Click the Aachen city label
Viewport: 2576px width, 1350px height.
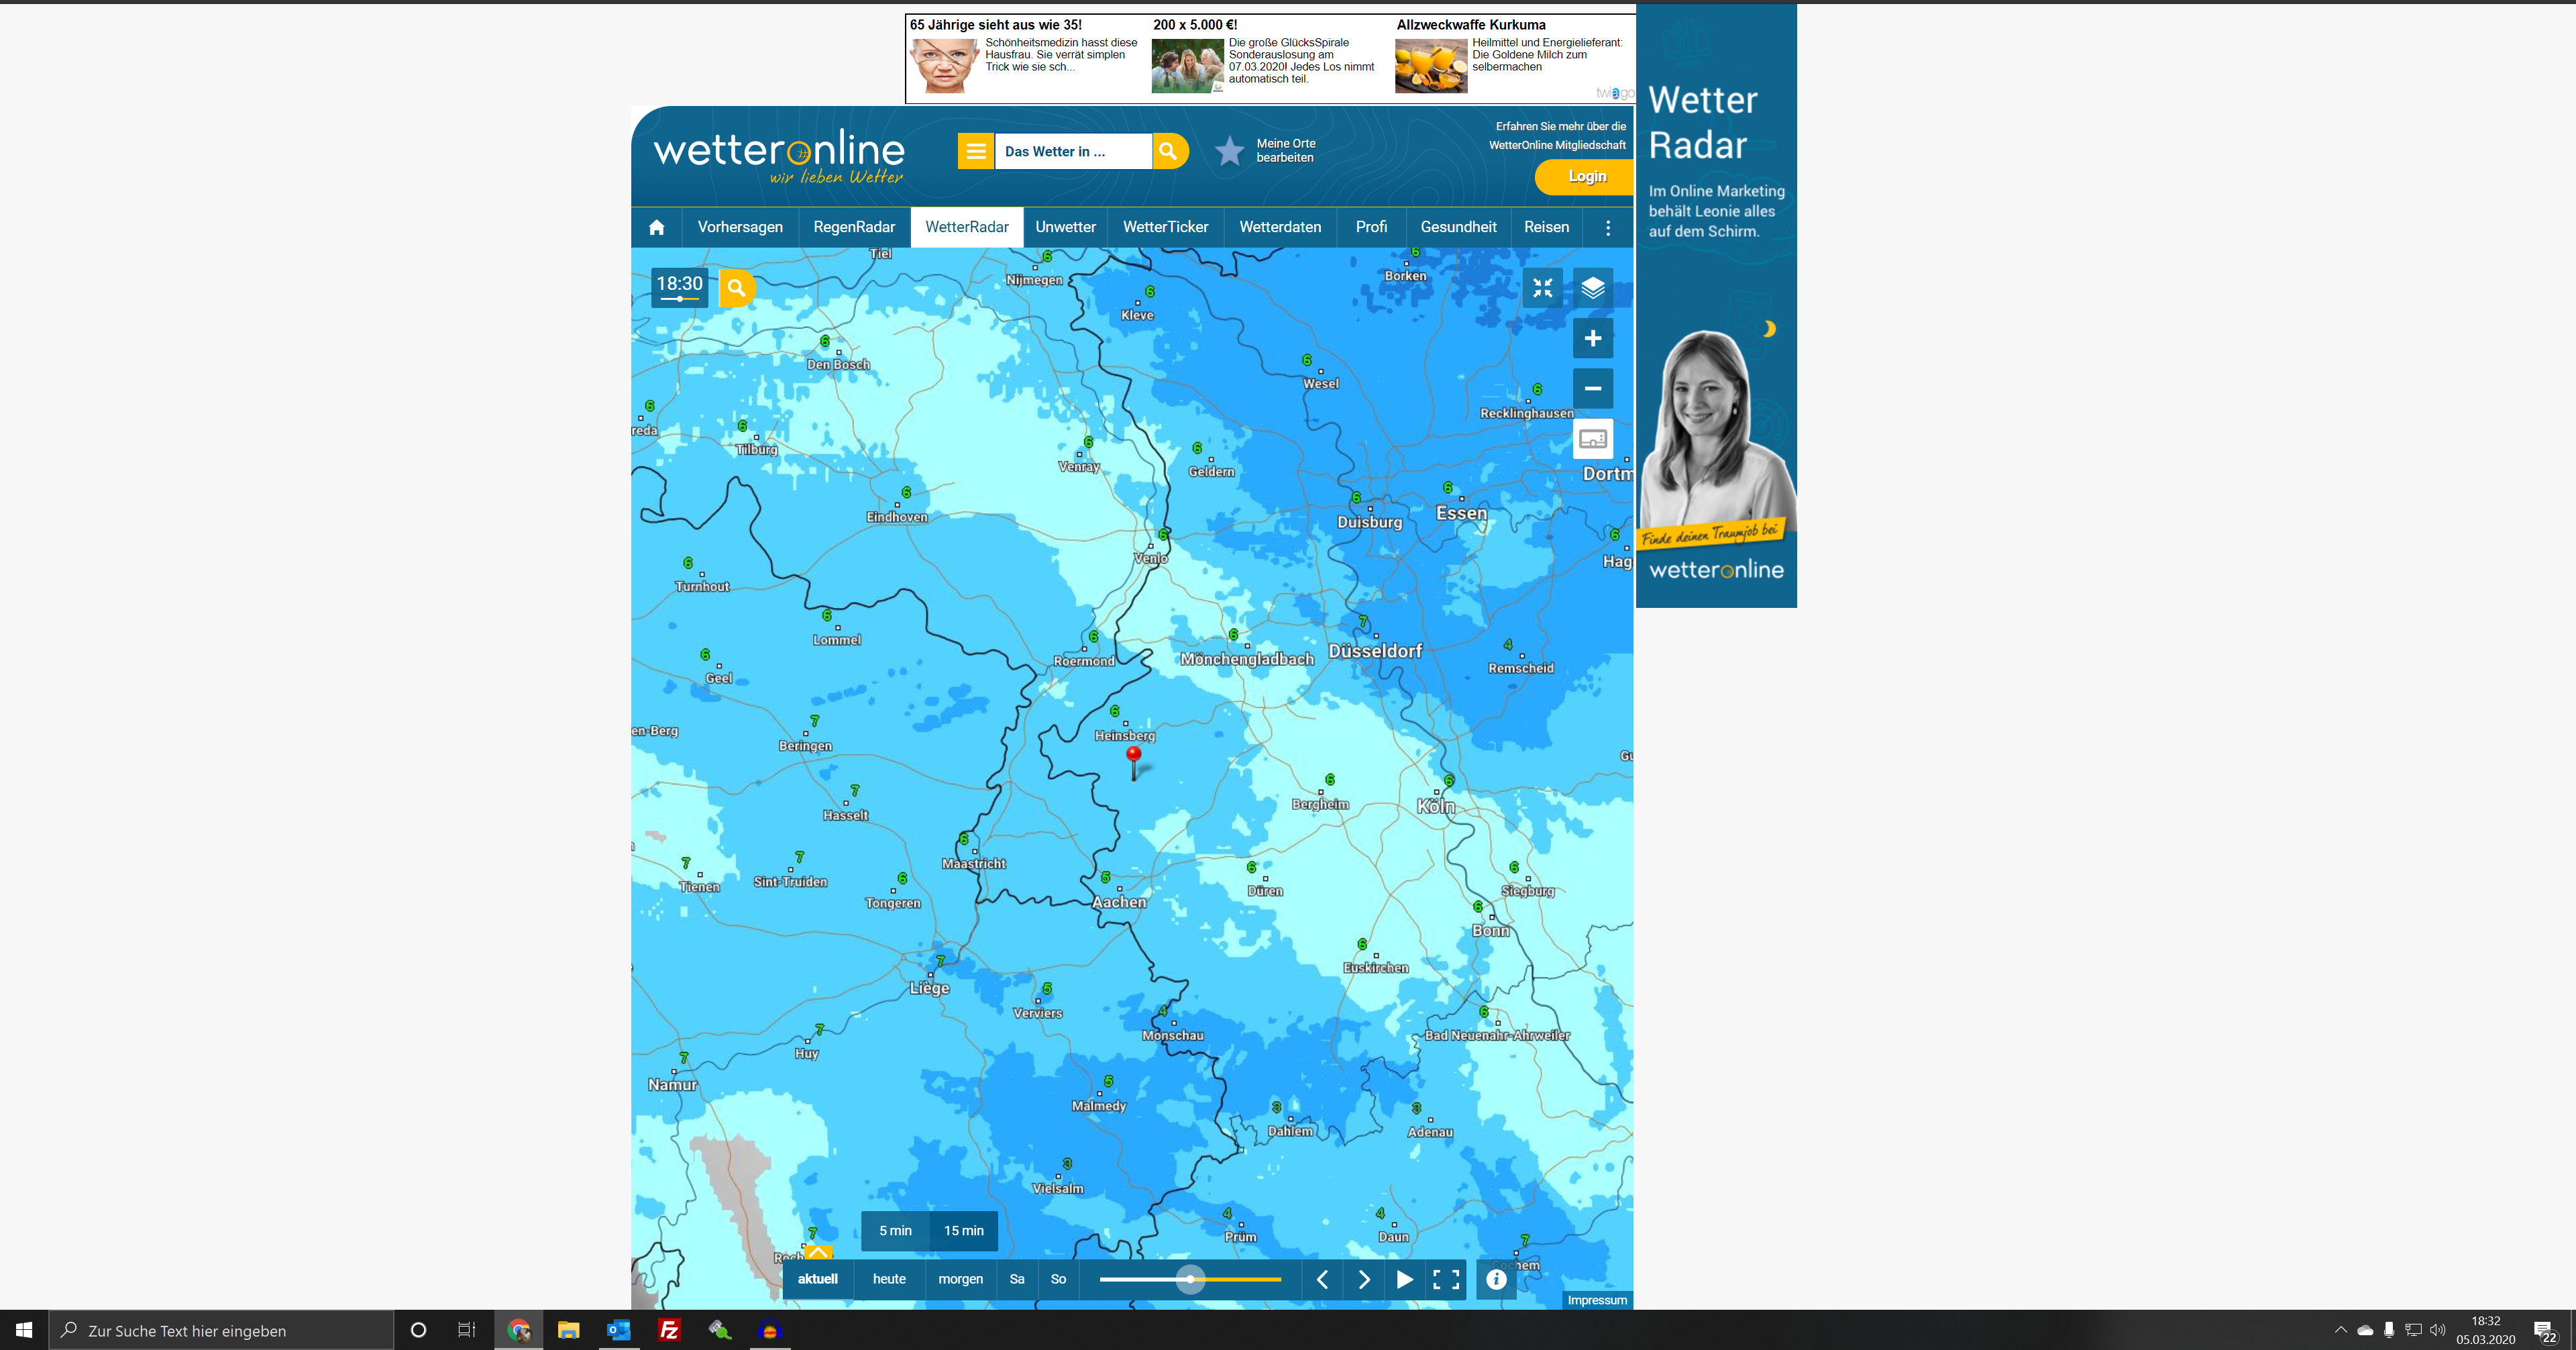(1119, 902)
